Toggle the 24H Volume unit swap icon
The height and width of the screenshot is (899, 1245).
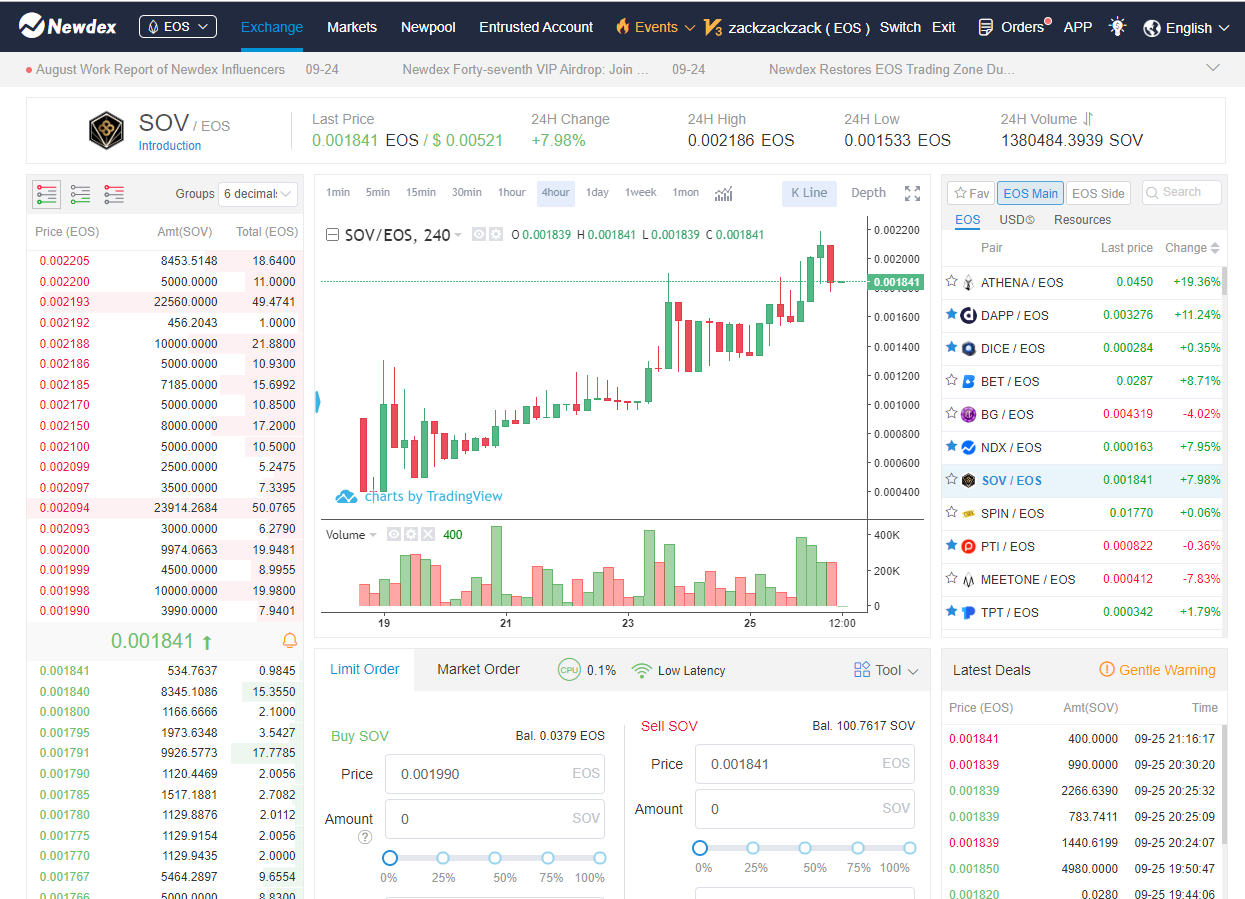point(1088,119)
